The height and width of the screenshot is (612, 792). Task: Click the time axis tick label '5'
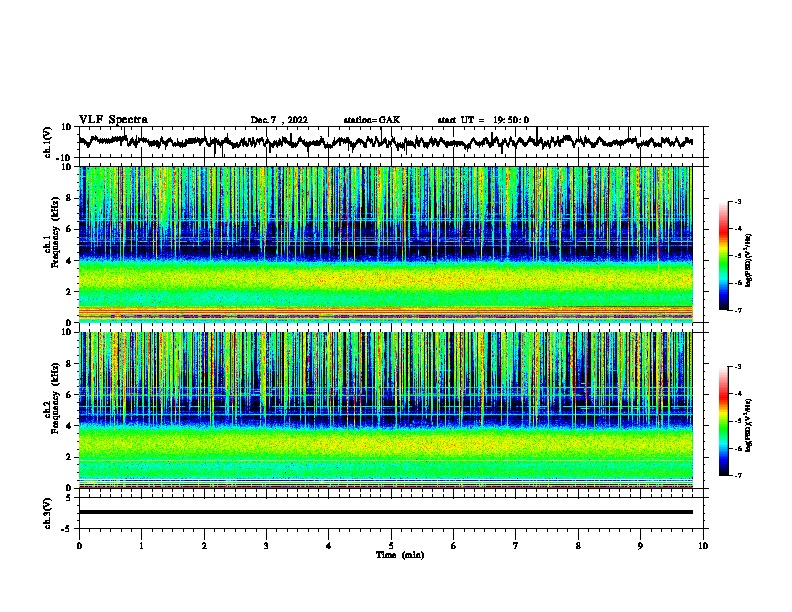click(391, 546)
